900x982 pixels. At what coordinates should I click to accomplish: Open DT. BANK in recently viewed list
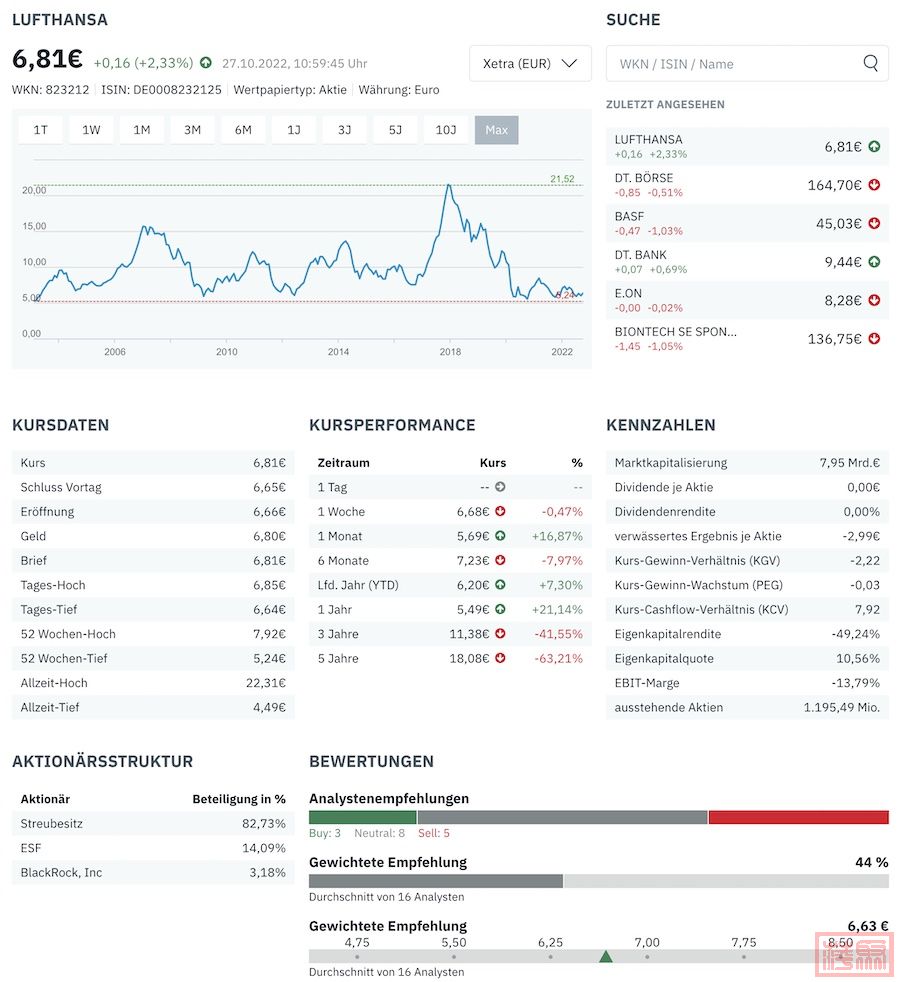pyautogui.click(x=747, y=262)
